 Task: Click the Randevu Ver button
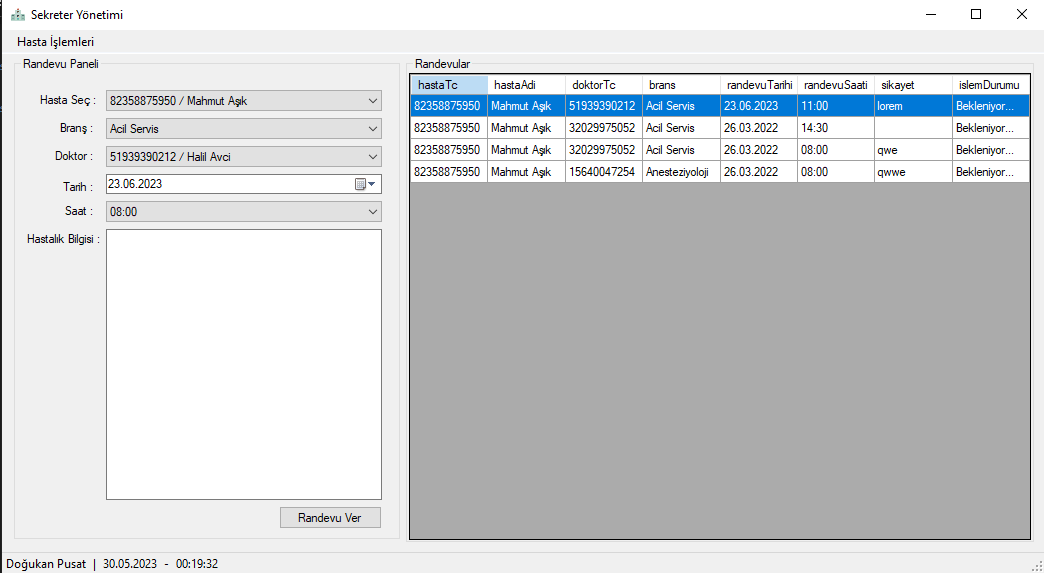[330, 518]
